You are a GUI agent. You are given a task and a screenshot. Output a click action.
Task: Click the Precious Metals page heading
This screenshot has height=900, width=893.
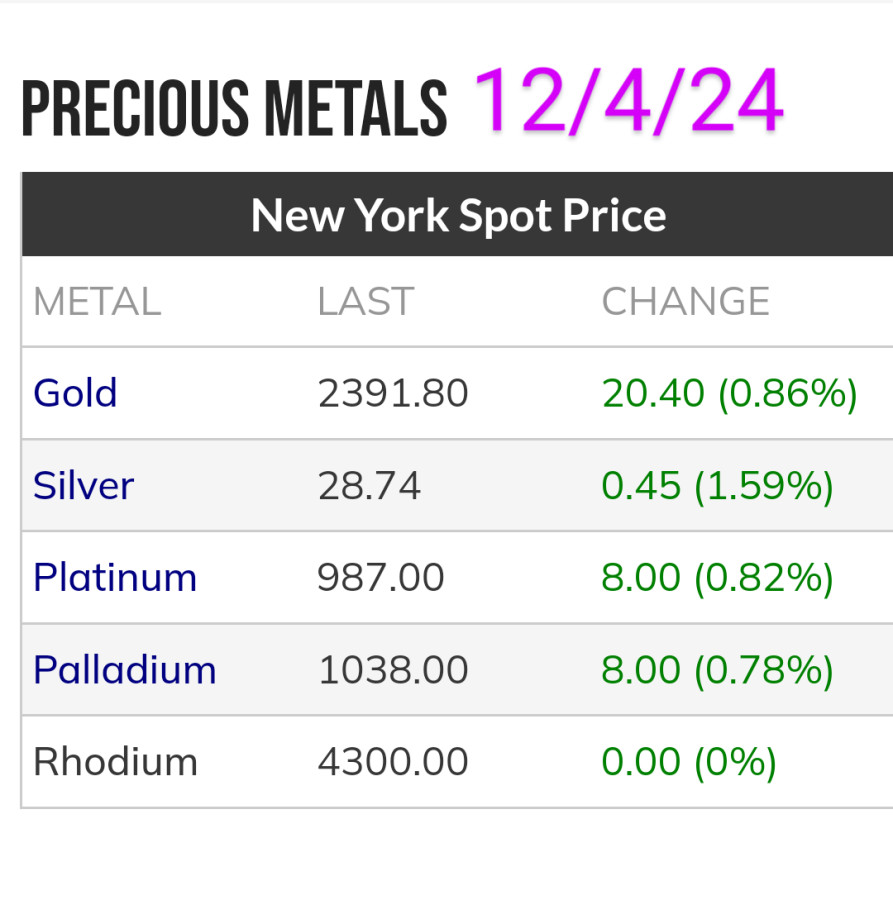click(x=234, y=108)
